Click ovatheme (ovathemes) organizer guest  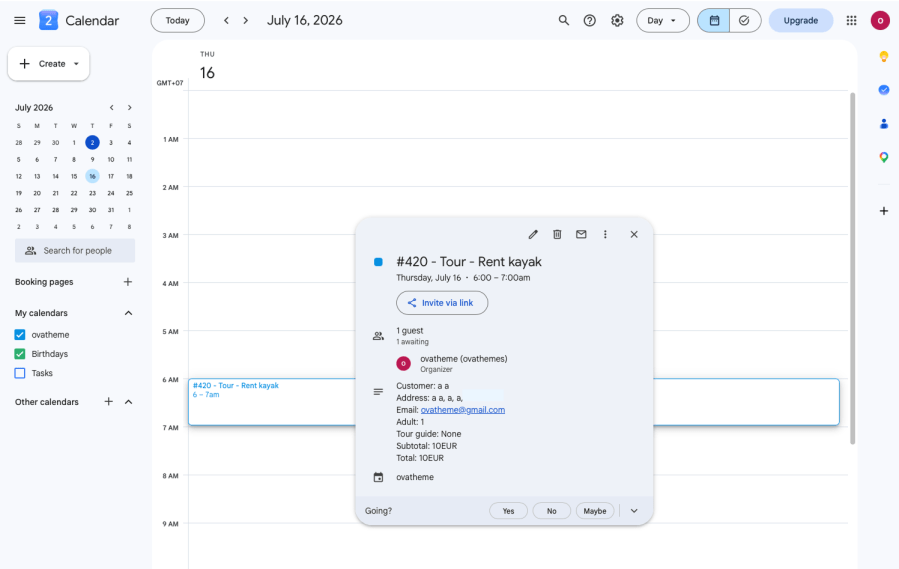463,364
